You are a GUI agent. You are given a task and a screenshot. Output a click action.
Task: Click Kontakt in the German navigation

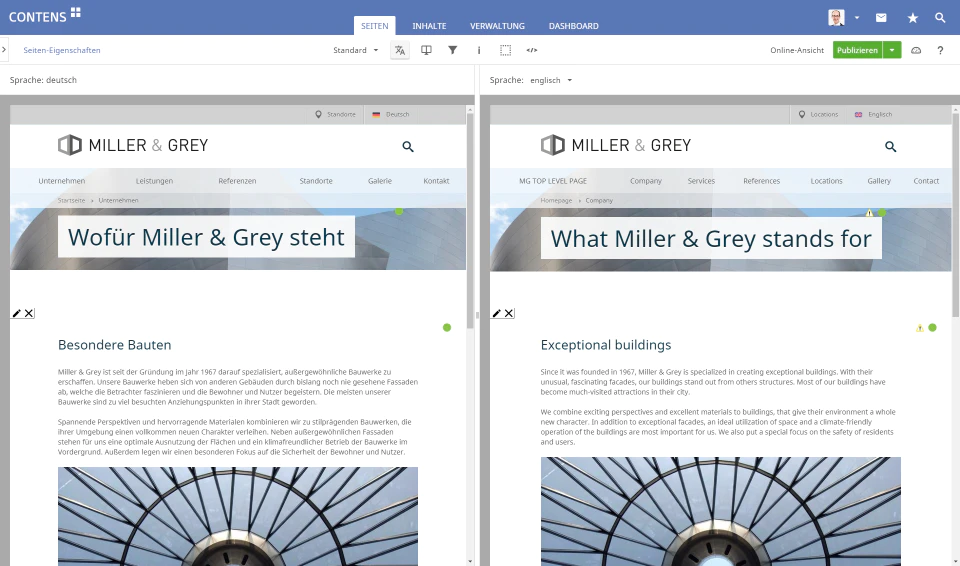click(437, 181)
